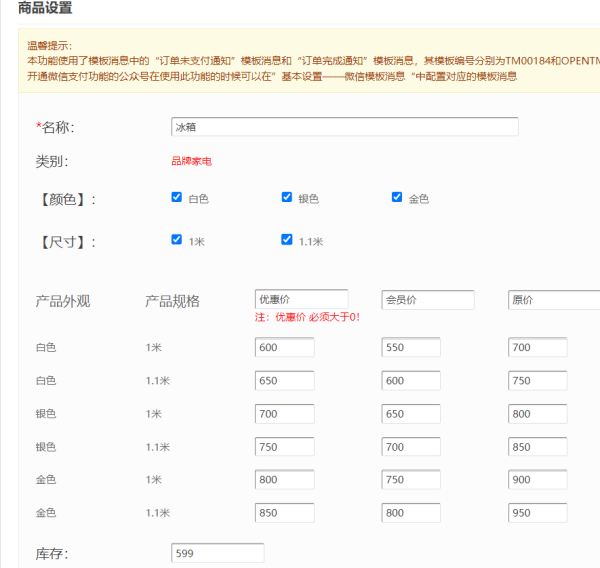Screen dimensions: 600x568
Task: Focus the 优惠价 batch input field
Action: [302, 299]
